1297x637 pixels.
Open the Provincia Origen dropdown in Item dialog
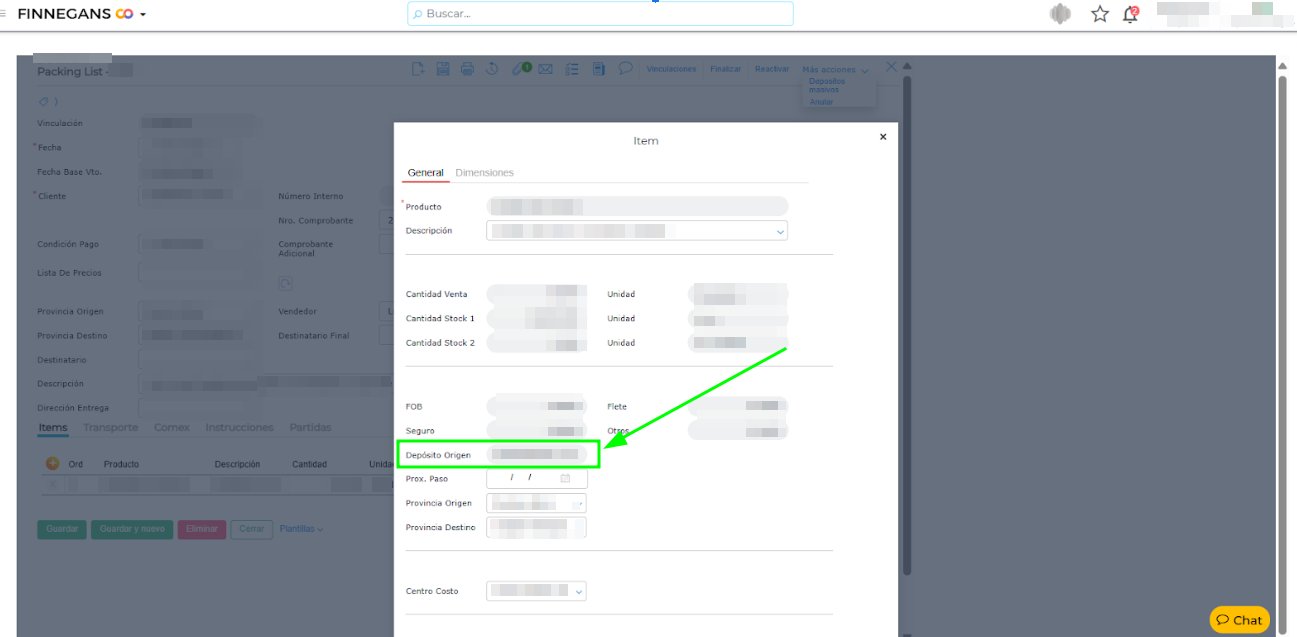[580, 503]
